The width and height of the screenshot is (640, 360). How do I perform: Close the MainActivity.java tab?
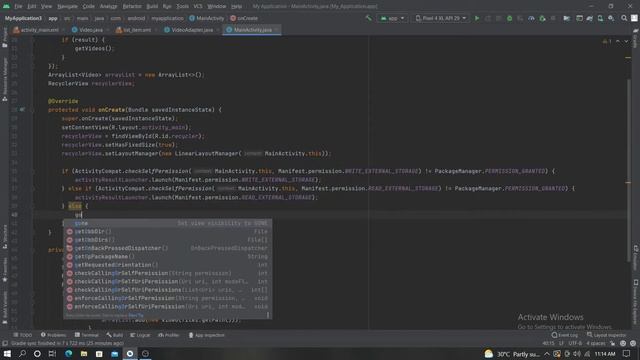pos(276,30)
